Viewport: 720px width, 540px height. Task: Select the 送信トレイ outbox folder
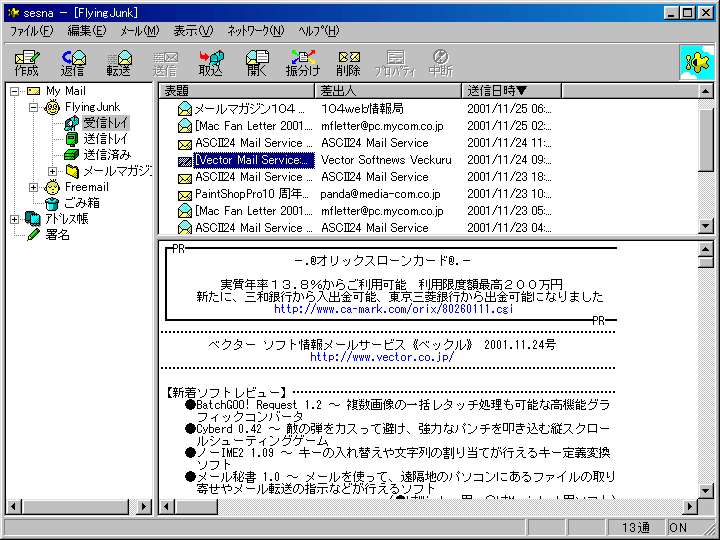pos(105,139)
